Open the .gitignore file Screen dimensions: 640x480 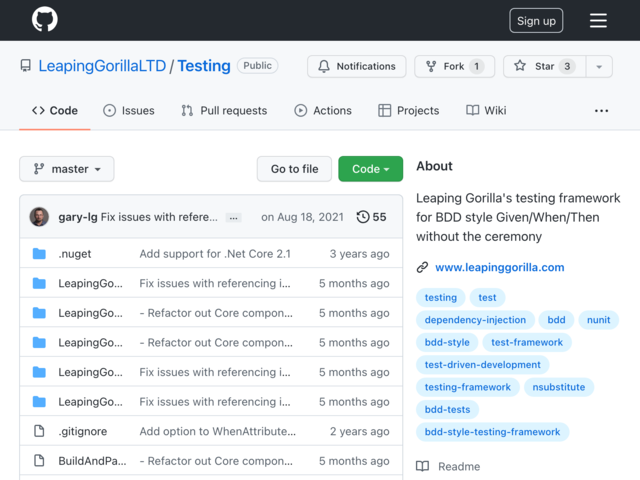pyautogui.click(x=82, y=431)
